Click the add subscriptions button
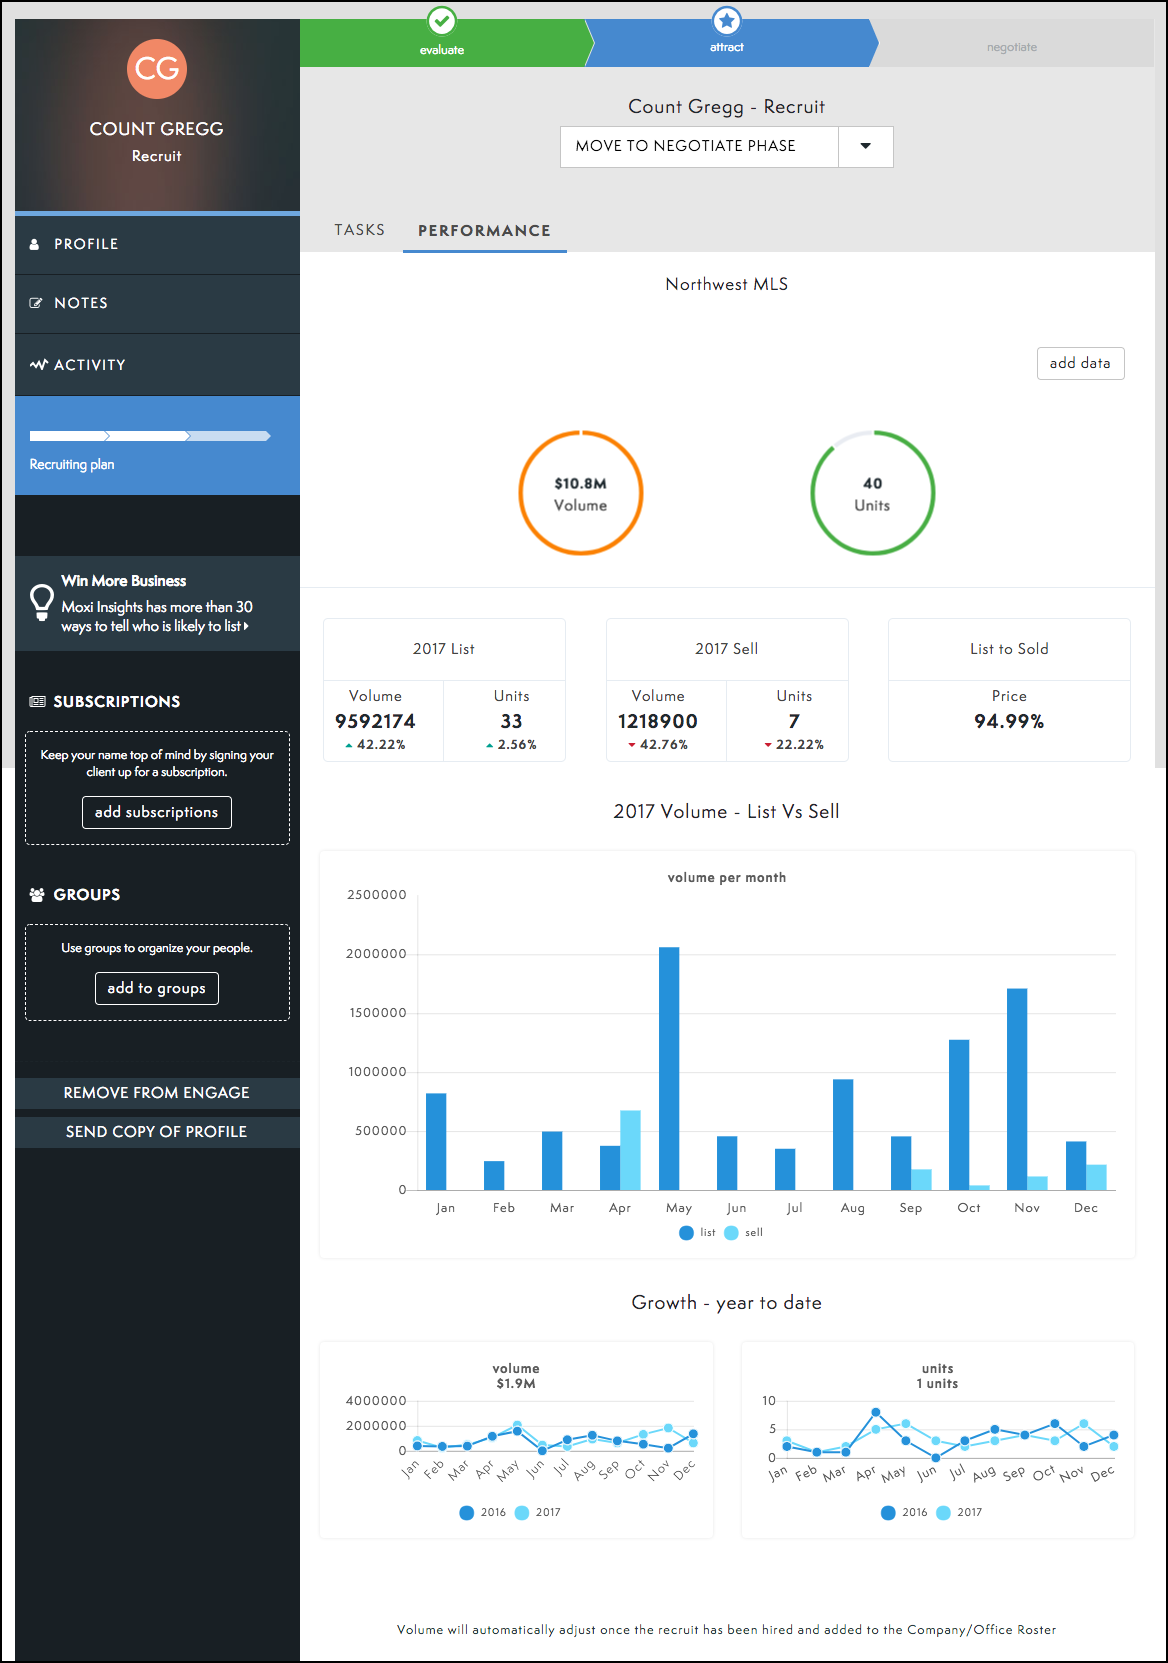 click(157, 812)
